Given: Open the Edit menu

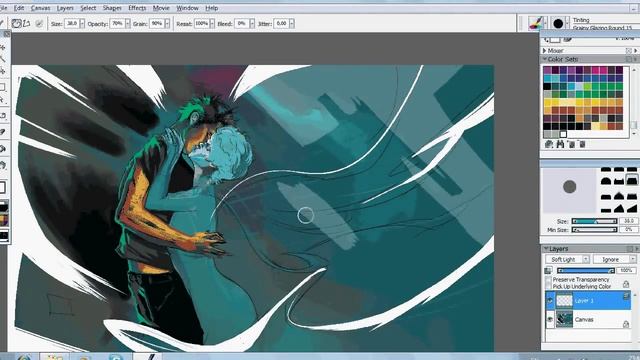Looking at the screenshot, I should [x=19, y=8].
